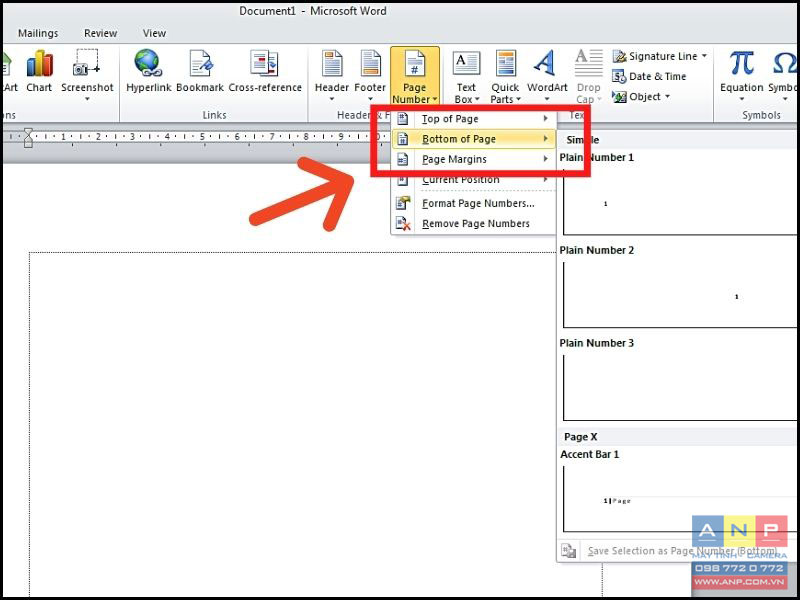The image size is (800, 600).
Task: Switch to the Mailings tab
Action: [38, 33]
